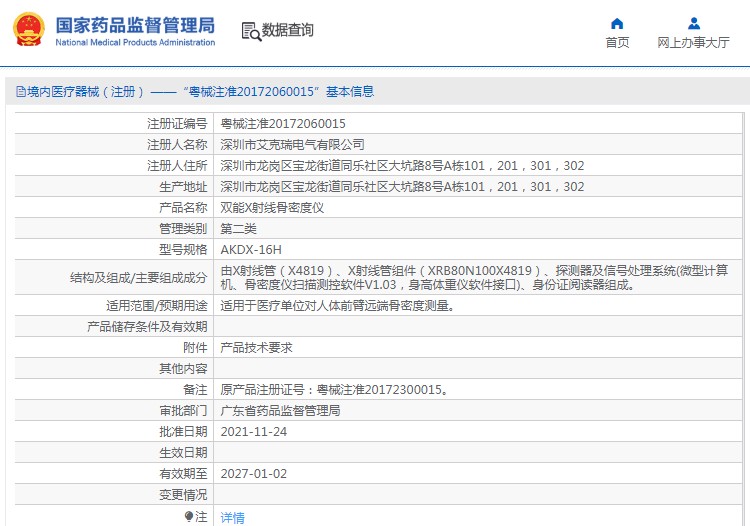The width and height of the screenshot is (750, 526).
Task: Click the 生产地址 address value
Action: (x=402, y=186)
